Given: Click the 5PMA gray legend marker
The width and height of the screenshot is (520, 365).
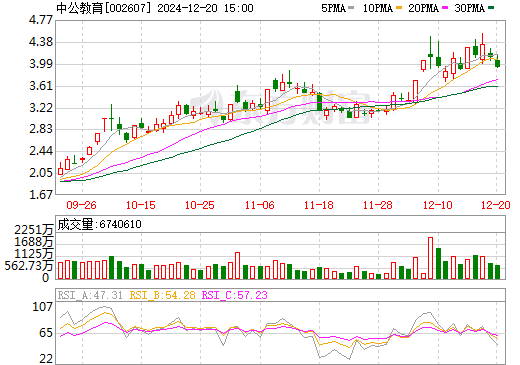Looking at the screenshot, I should point(351,8).
